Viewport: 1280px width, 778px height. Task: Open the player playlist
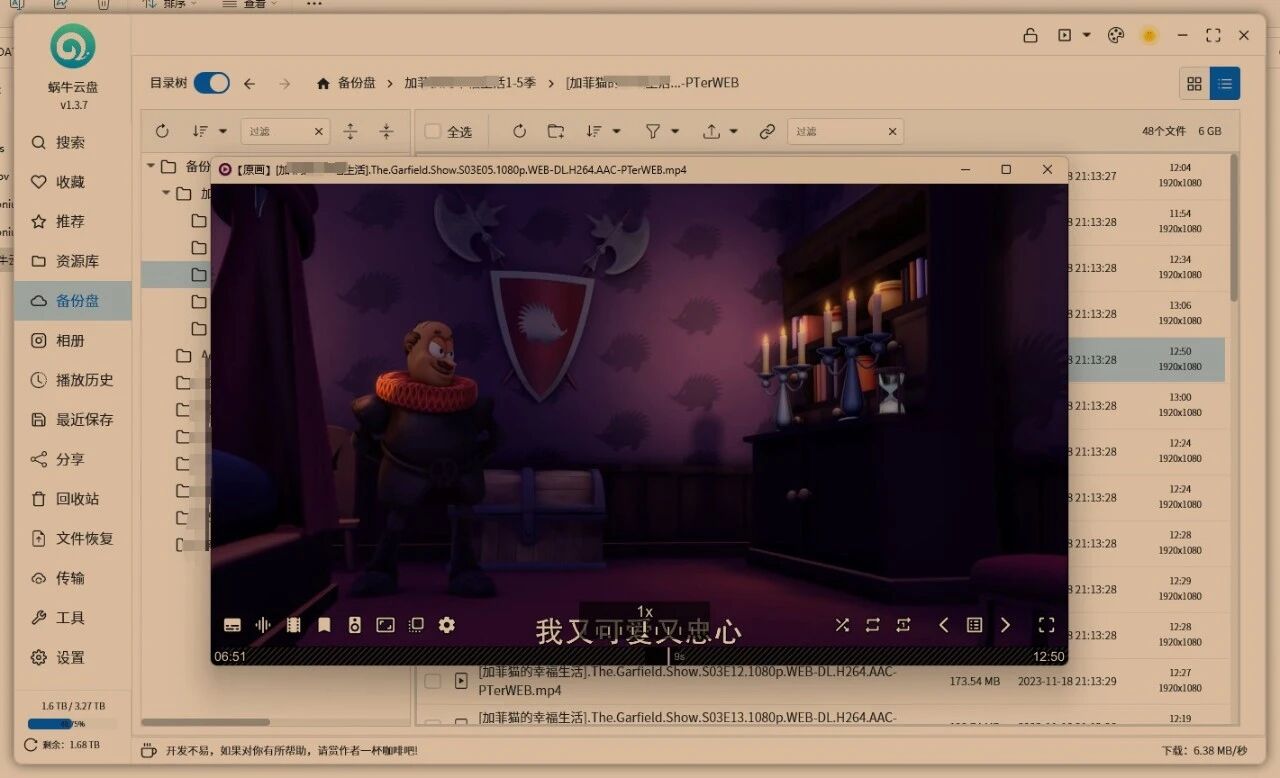click(x=974, y=625)
